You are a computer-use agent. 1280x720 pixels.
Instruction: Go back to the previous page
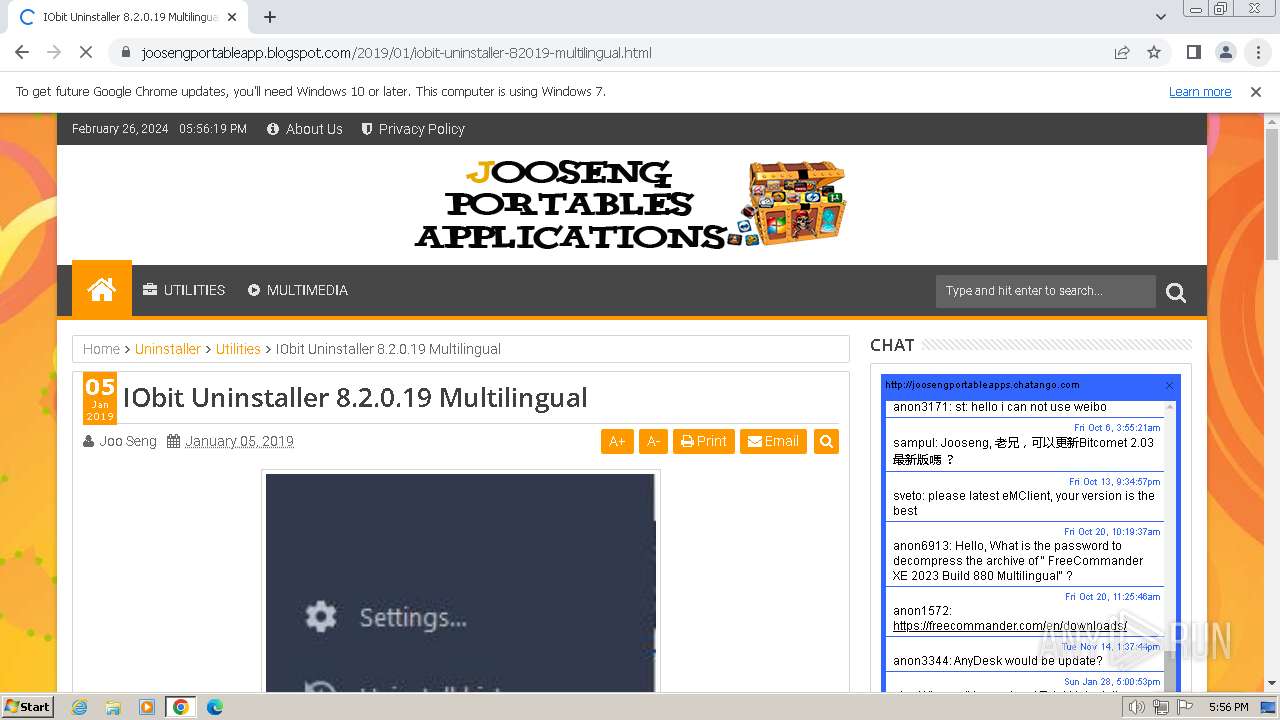[x=22, y=52]
